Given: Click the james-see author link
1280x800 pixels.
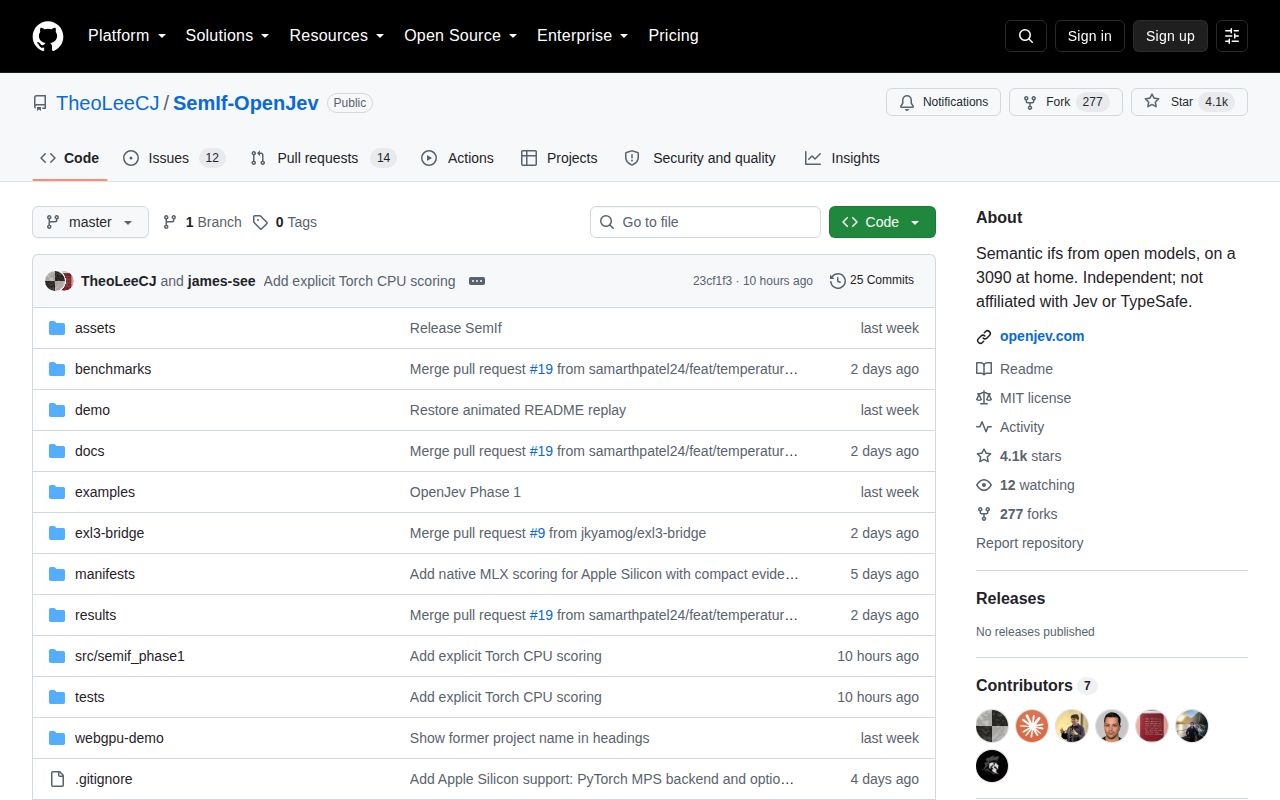Looking at the screenshot, I should click(x=222, y=281).
